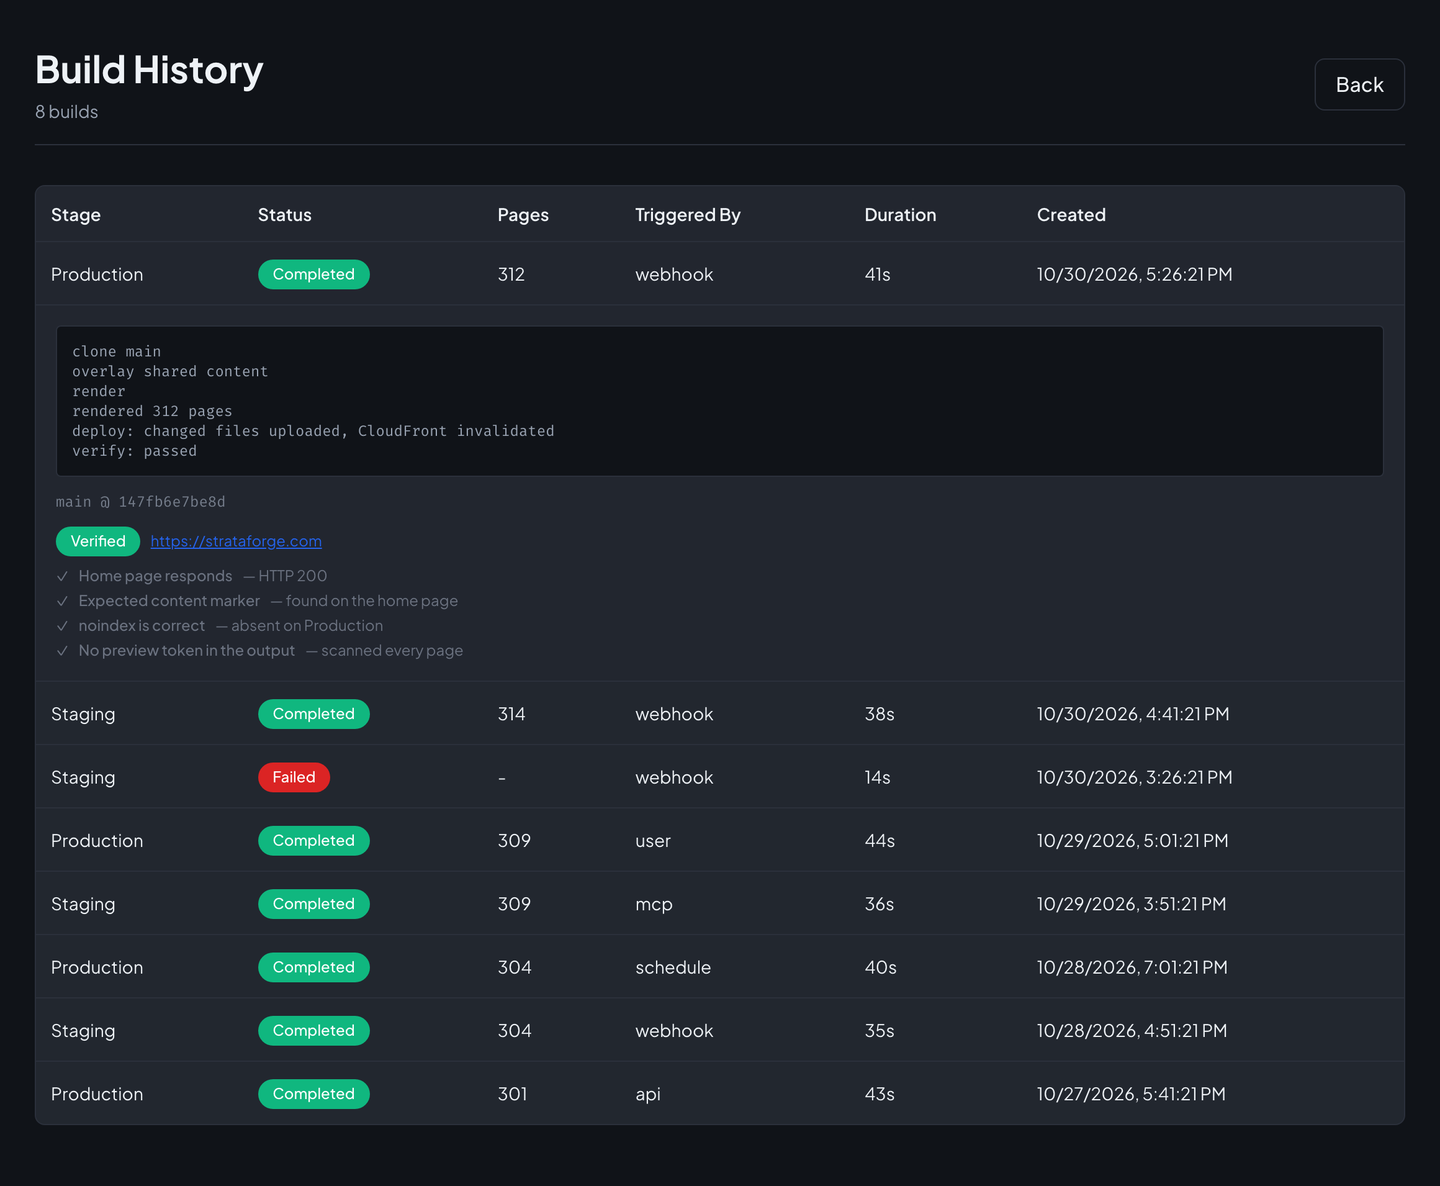Click check mark beside 'Home page responds'
Viewport: 1440px width, 1186px height.
point(63,576)
